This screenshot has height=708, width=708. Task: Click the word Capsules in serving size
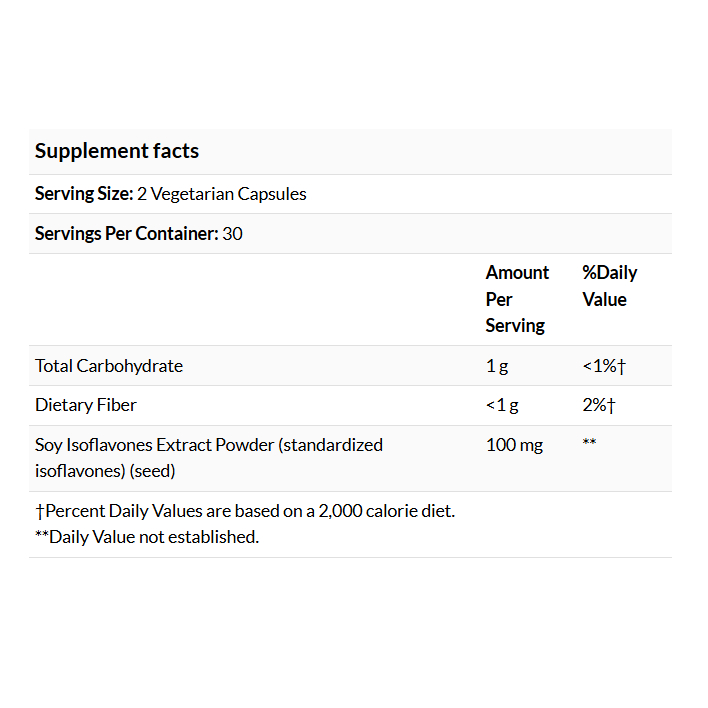272,194
